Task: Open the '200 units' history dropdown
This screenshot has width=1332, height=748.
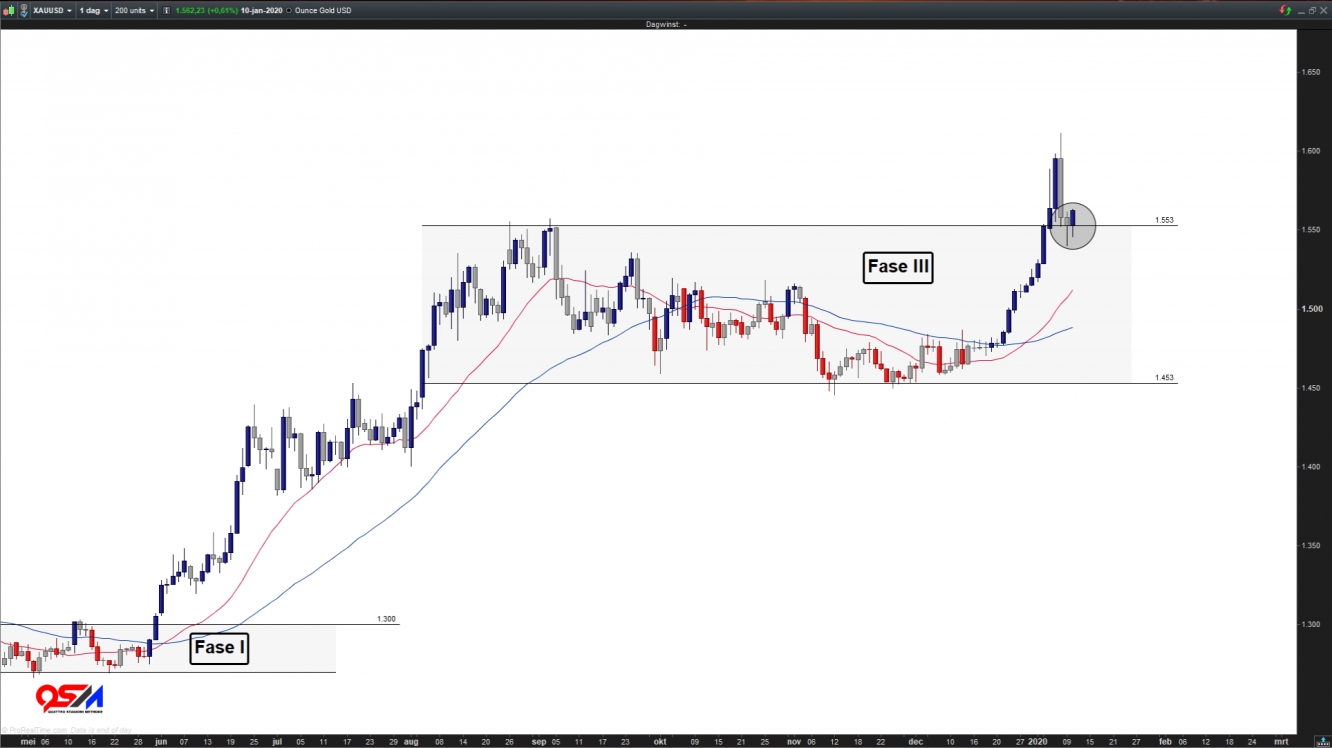Action: coord(134,10)
